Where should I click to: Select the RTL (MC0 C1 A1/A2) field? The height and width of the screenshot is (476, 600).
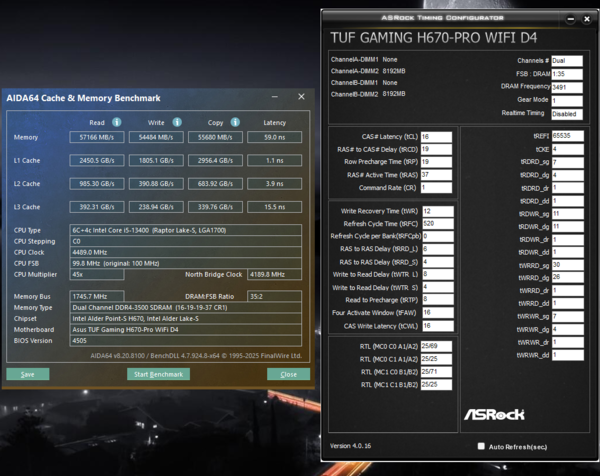(x=436, y=359)
